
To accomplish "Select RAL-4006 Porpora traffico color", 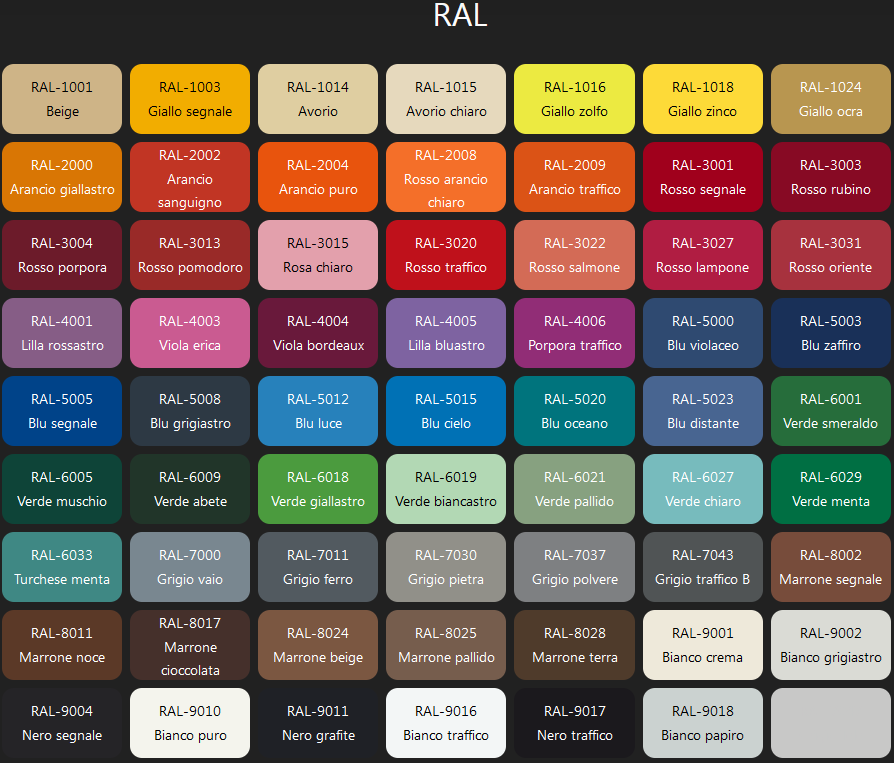I will [x=574, y=333].
